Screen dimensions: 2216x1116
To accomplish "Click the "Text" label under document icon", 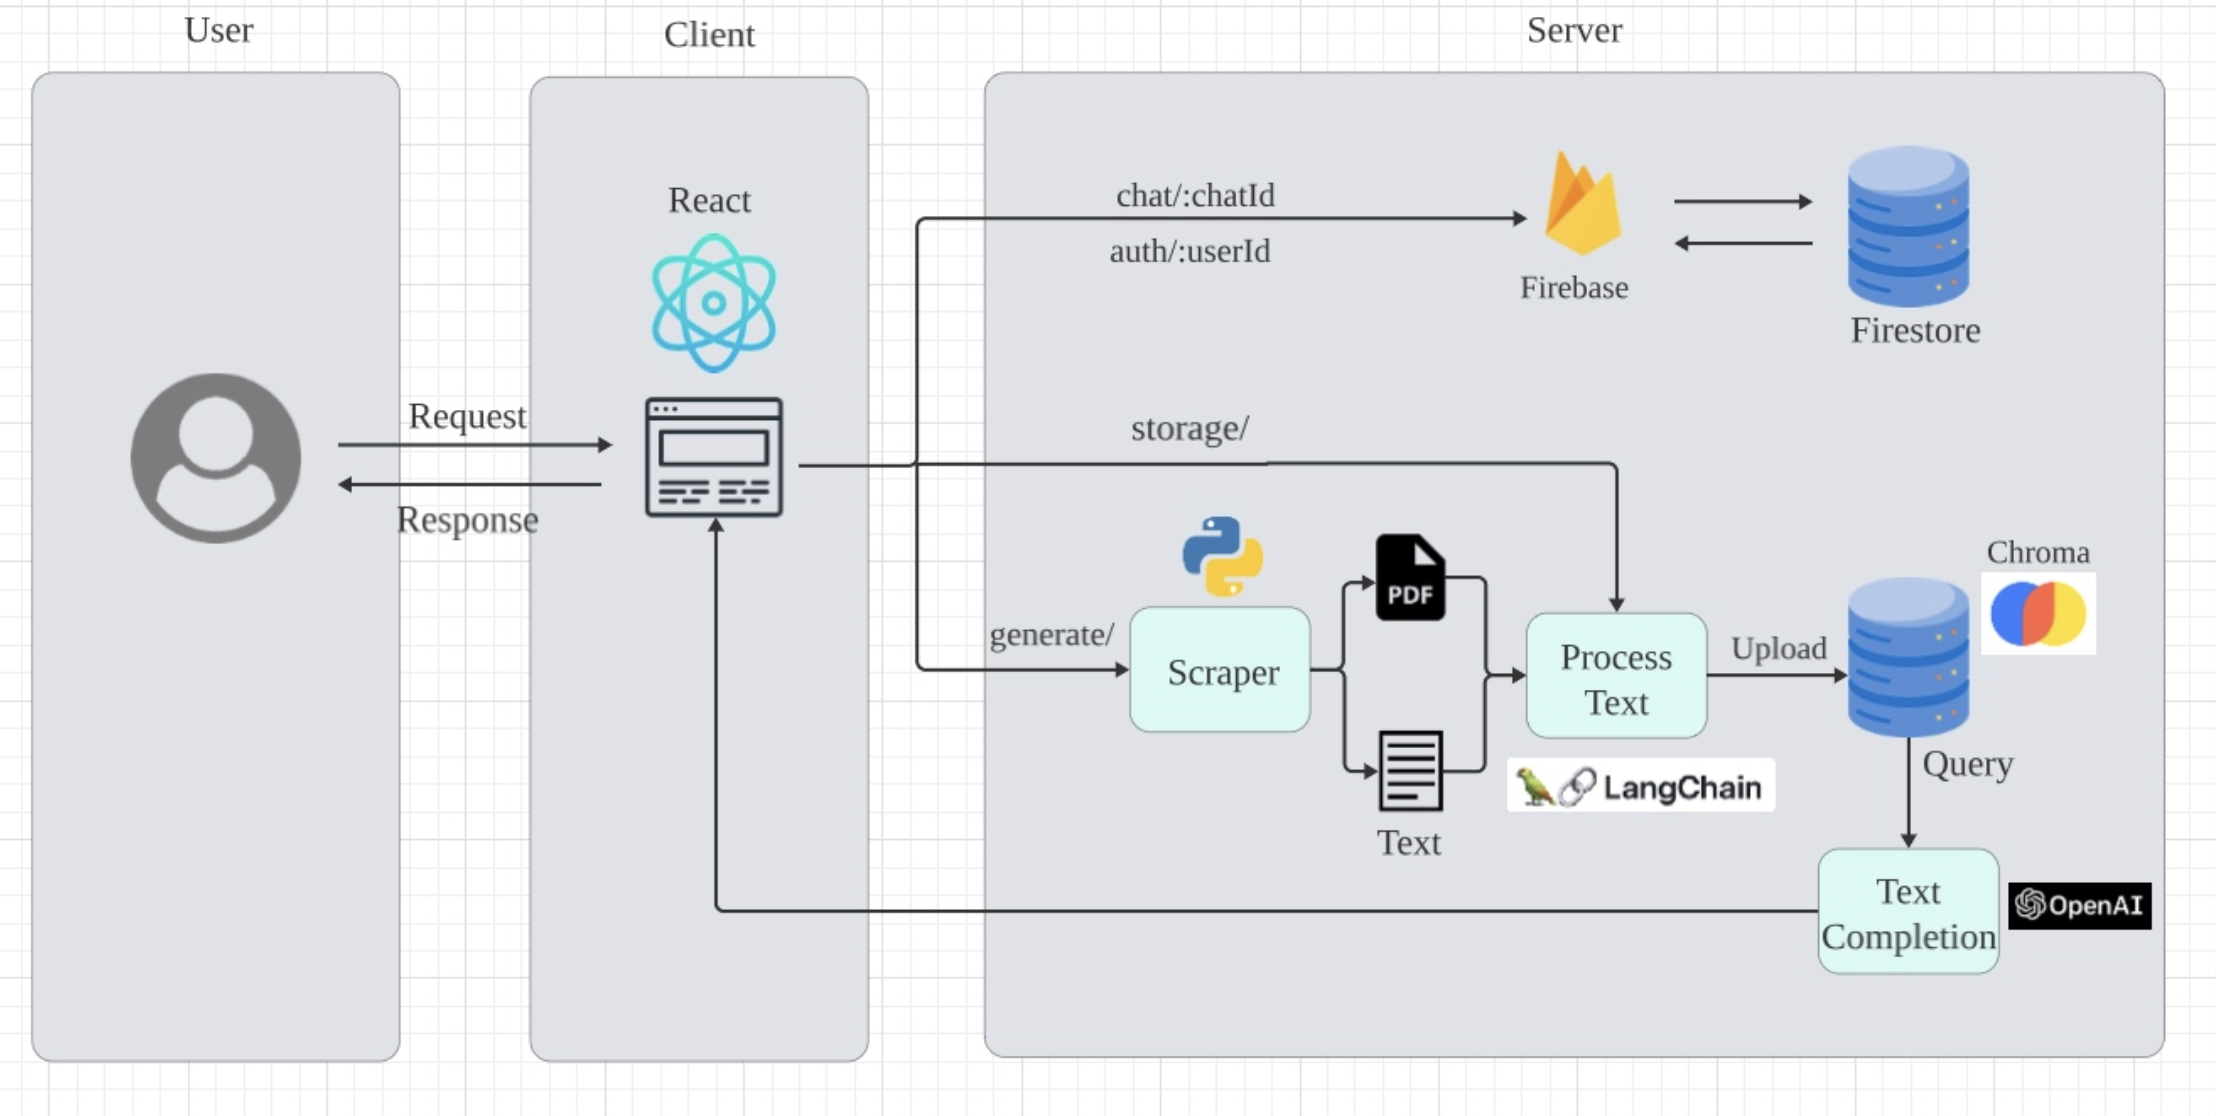I will pos(1409,843).
